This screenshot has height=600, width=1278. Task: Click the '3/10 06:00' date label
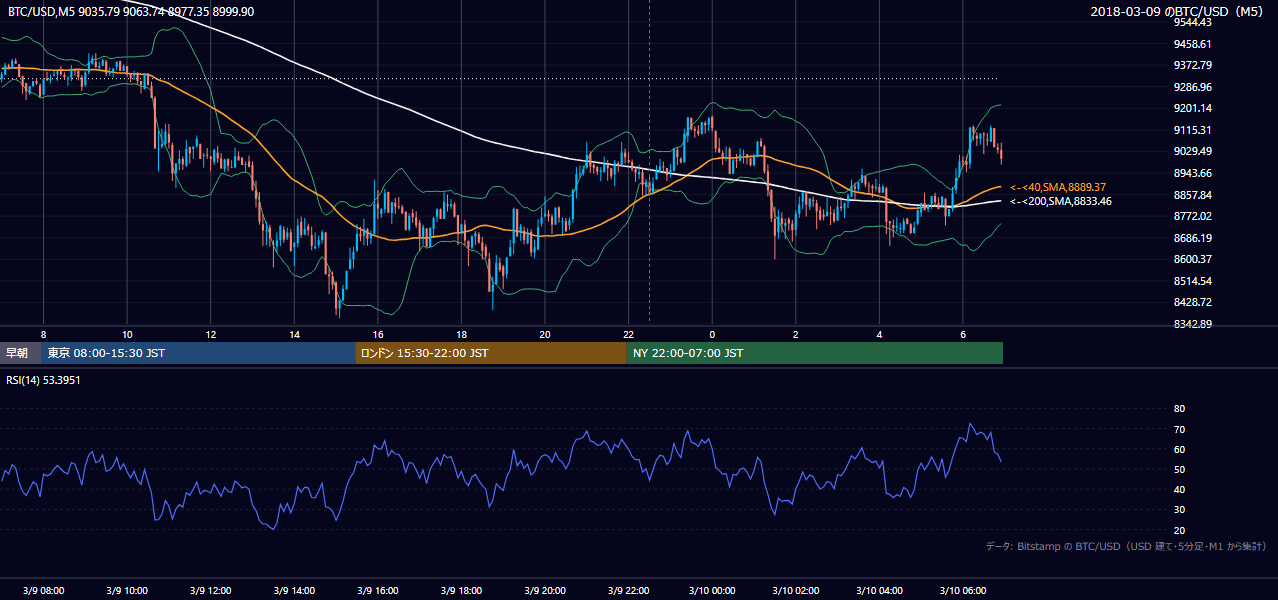coord(963,591)
